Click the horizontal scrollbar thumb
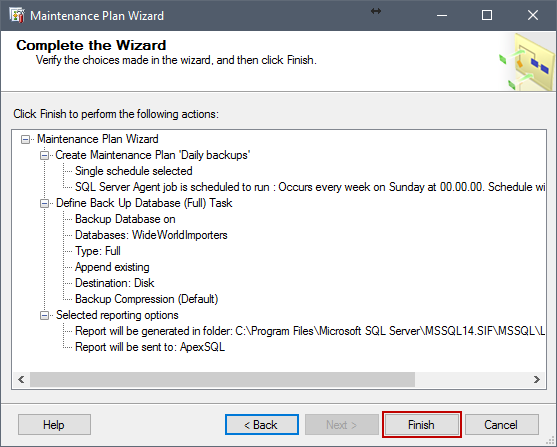557x447 pixels. click(x=222, y=379)
